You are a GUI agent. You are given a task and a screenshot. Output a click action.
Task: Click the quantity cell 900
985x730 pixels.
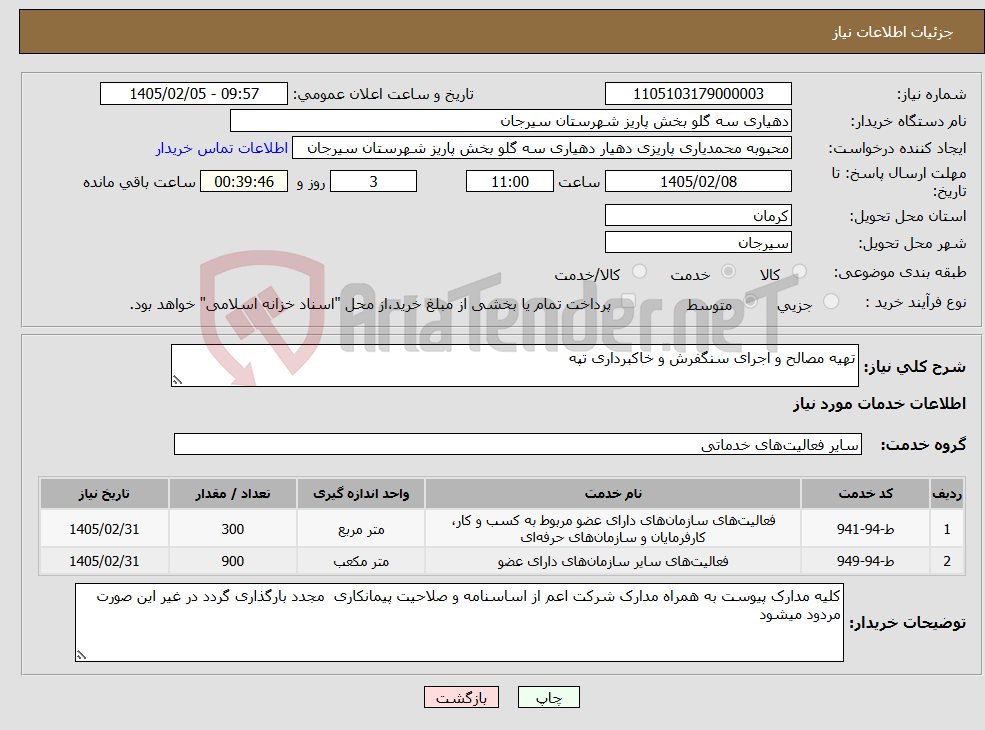[232, 561]
